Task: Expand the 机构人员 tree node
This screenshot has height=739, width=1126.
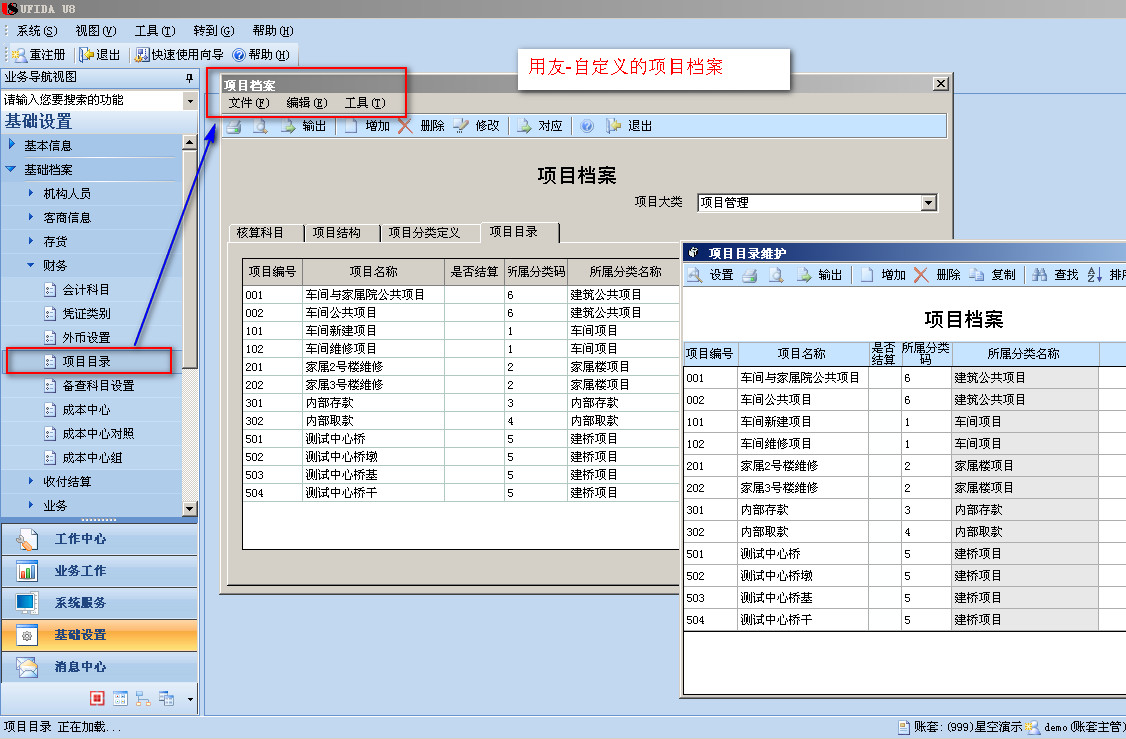Action: [31, 194]
